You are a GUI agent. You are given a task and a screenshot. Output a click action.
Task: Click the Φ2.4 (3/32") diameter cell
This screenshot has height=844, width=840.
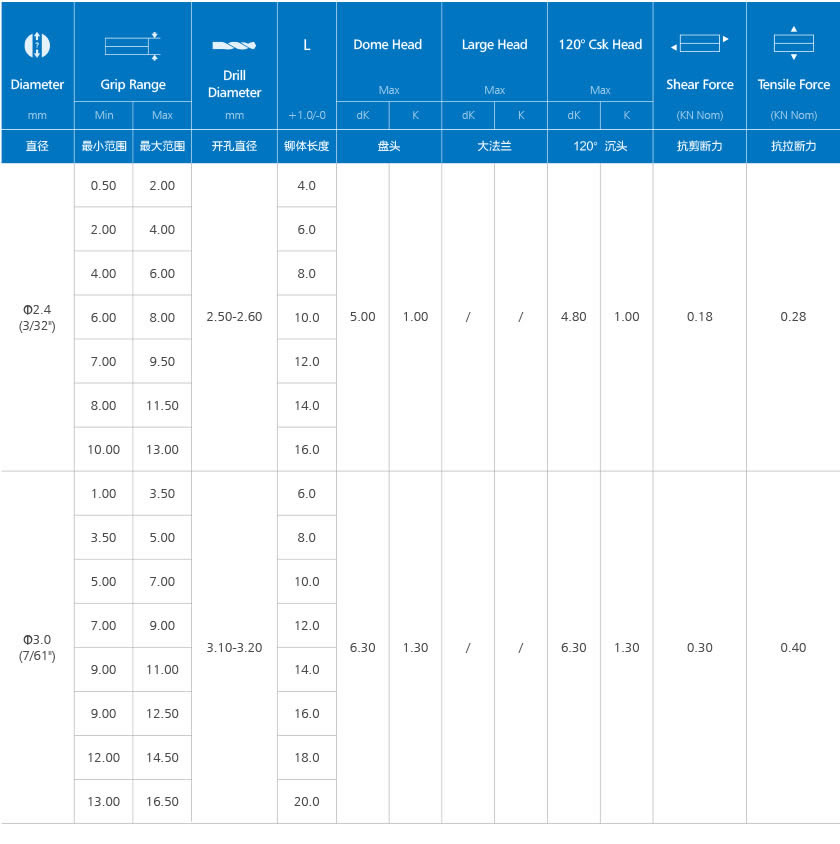[37, 317]
